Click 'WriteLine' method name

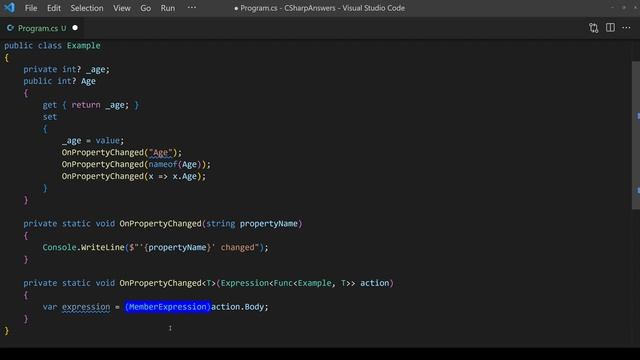click(102, 247)
